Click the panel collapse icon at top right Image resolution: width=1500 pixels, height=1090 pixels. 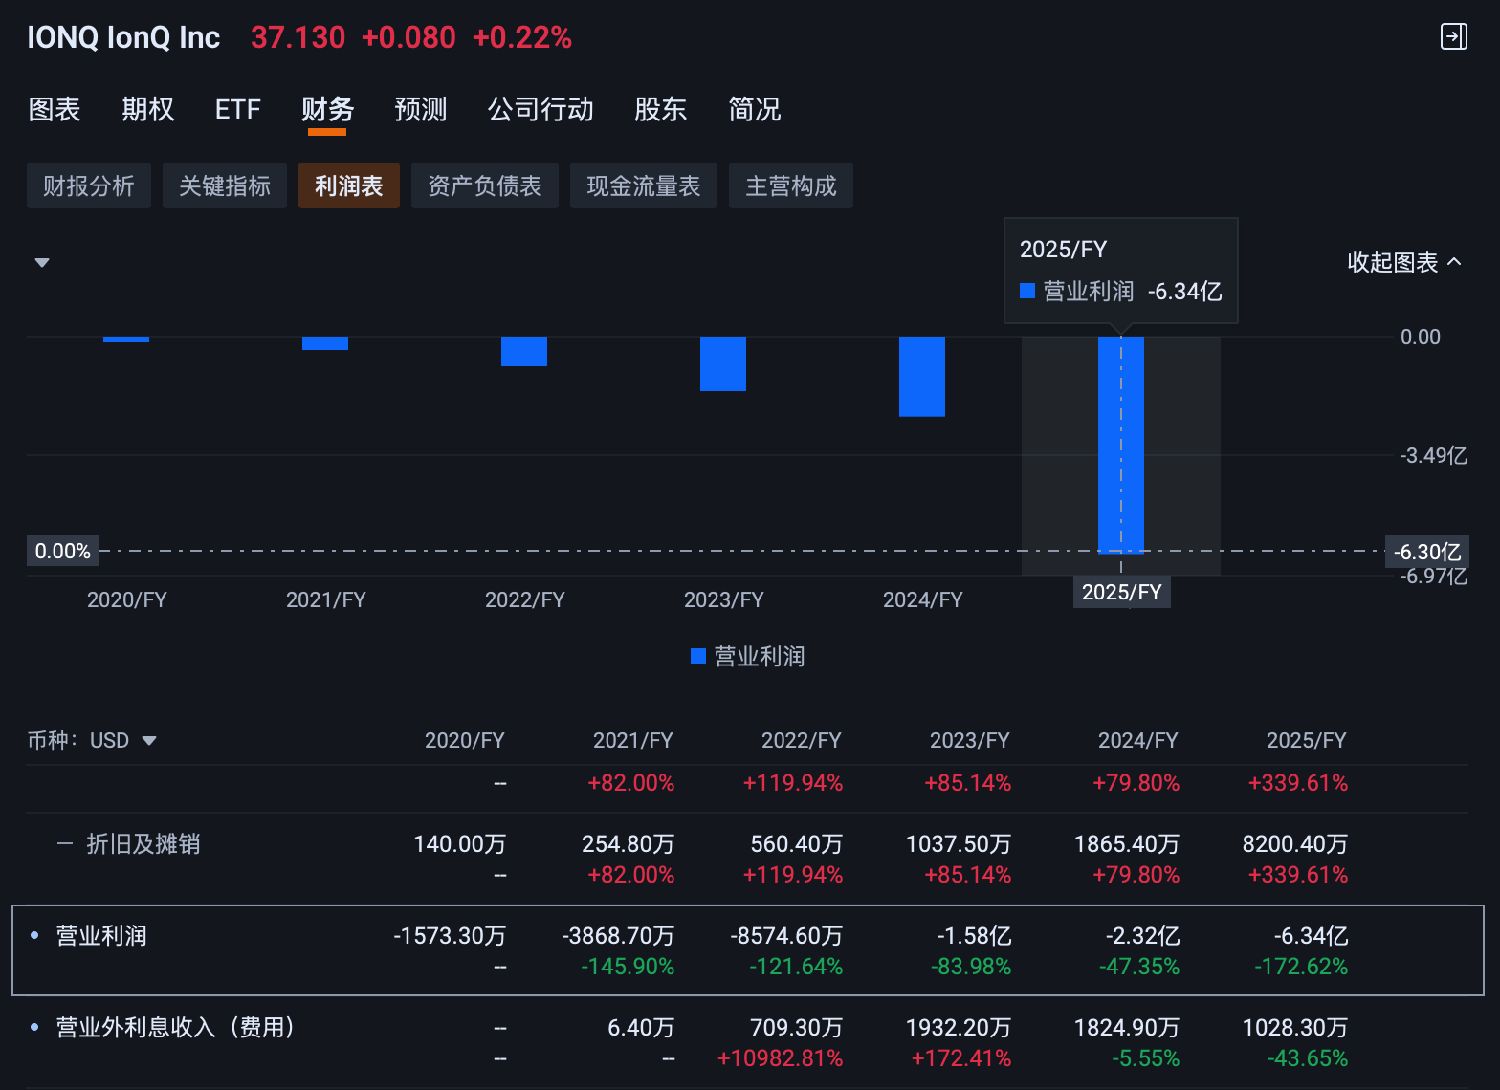(x=1453, y=37)
